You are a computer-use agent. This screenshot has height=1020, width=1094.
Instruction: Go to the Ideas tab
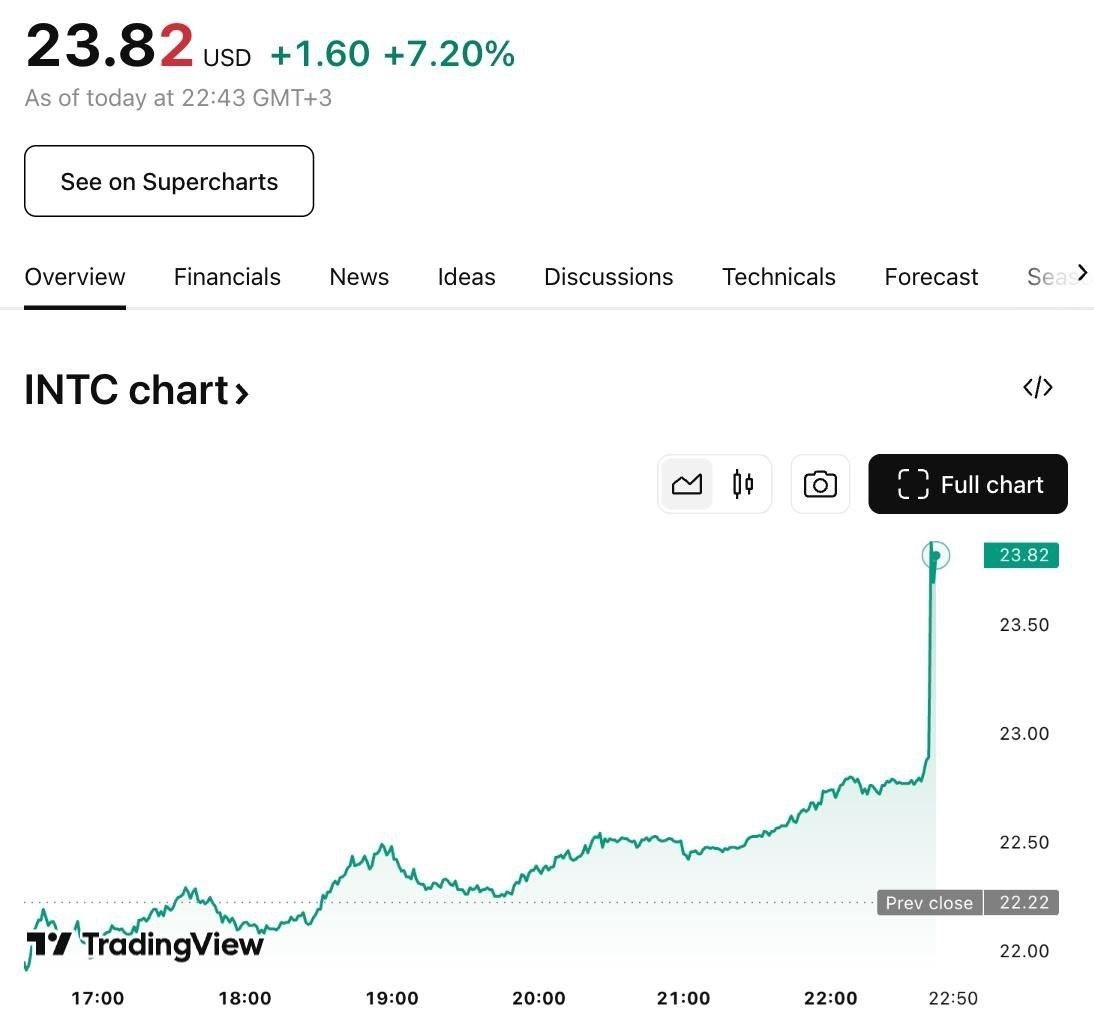(x=466, y=277)
